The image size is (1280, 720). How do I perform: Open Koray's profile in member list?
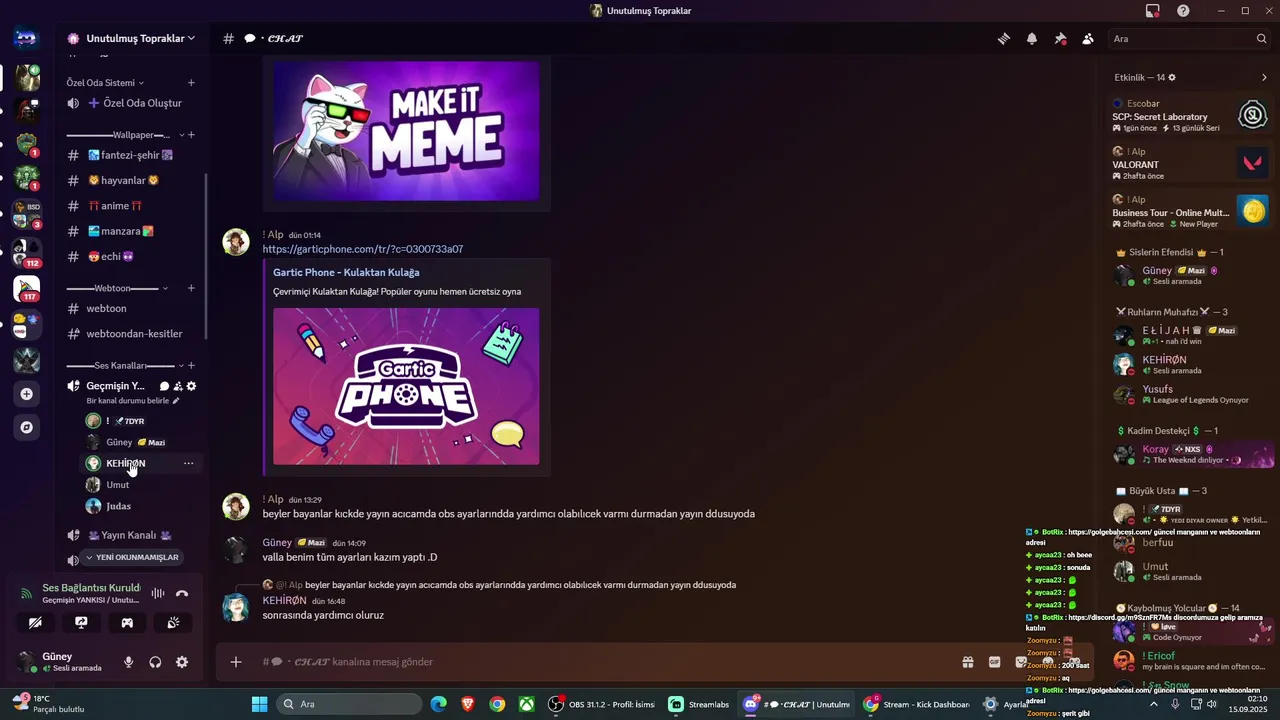coord(1191,454)
